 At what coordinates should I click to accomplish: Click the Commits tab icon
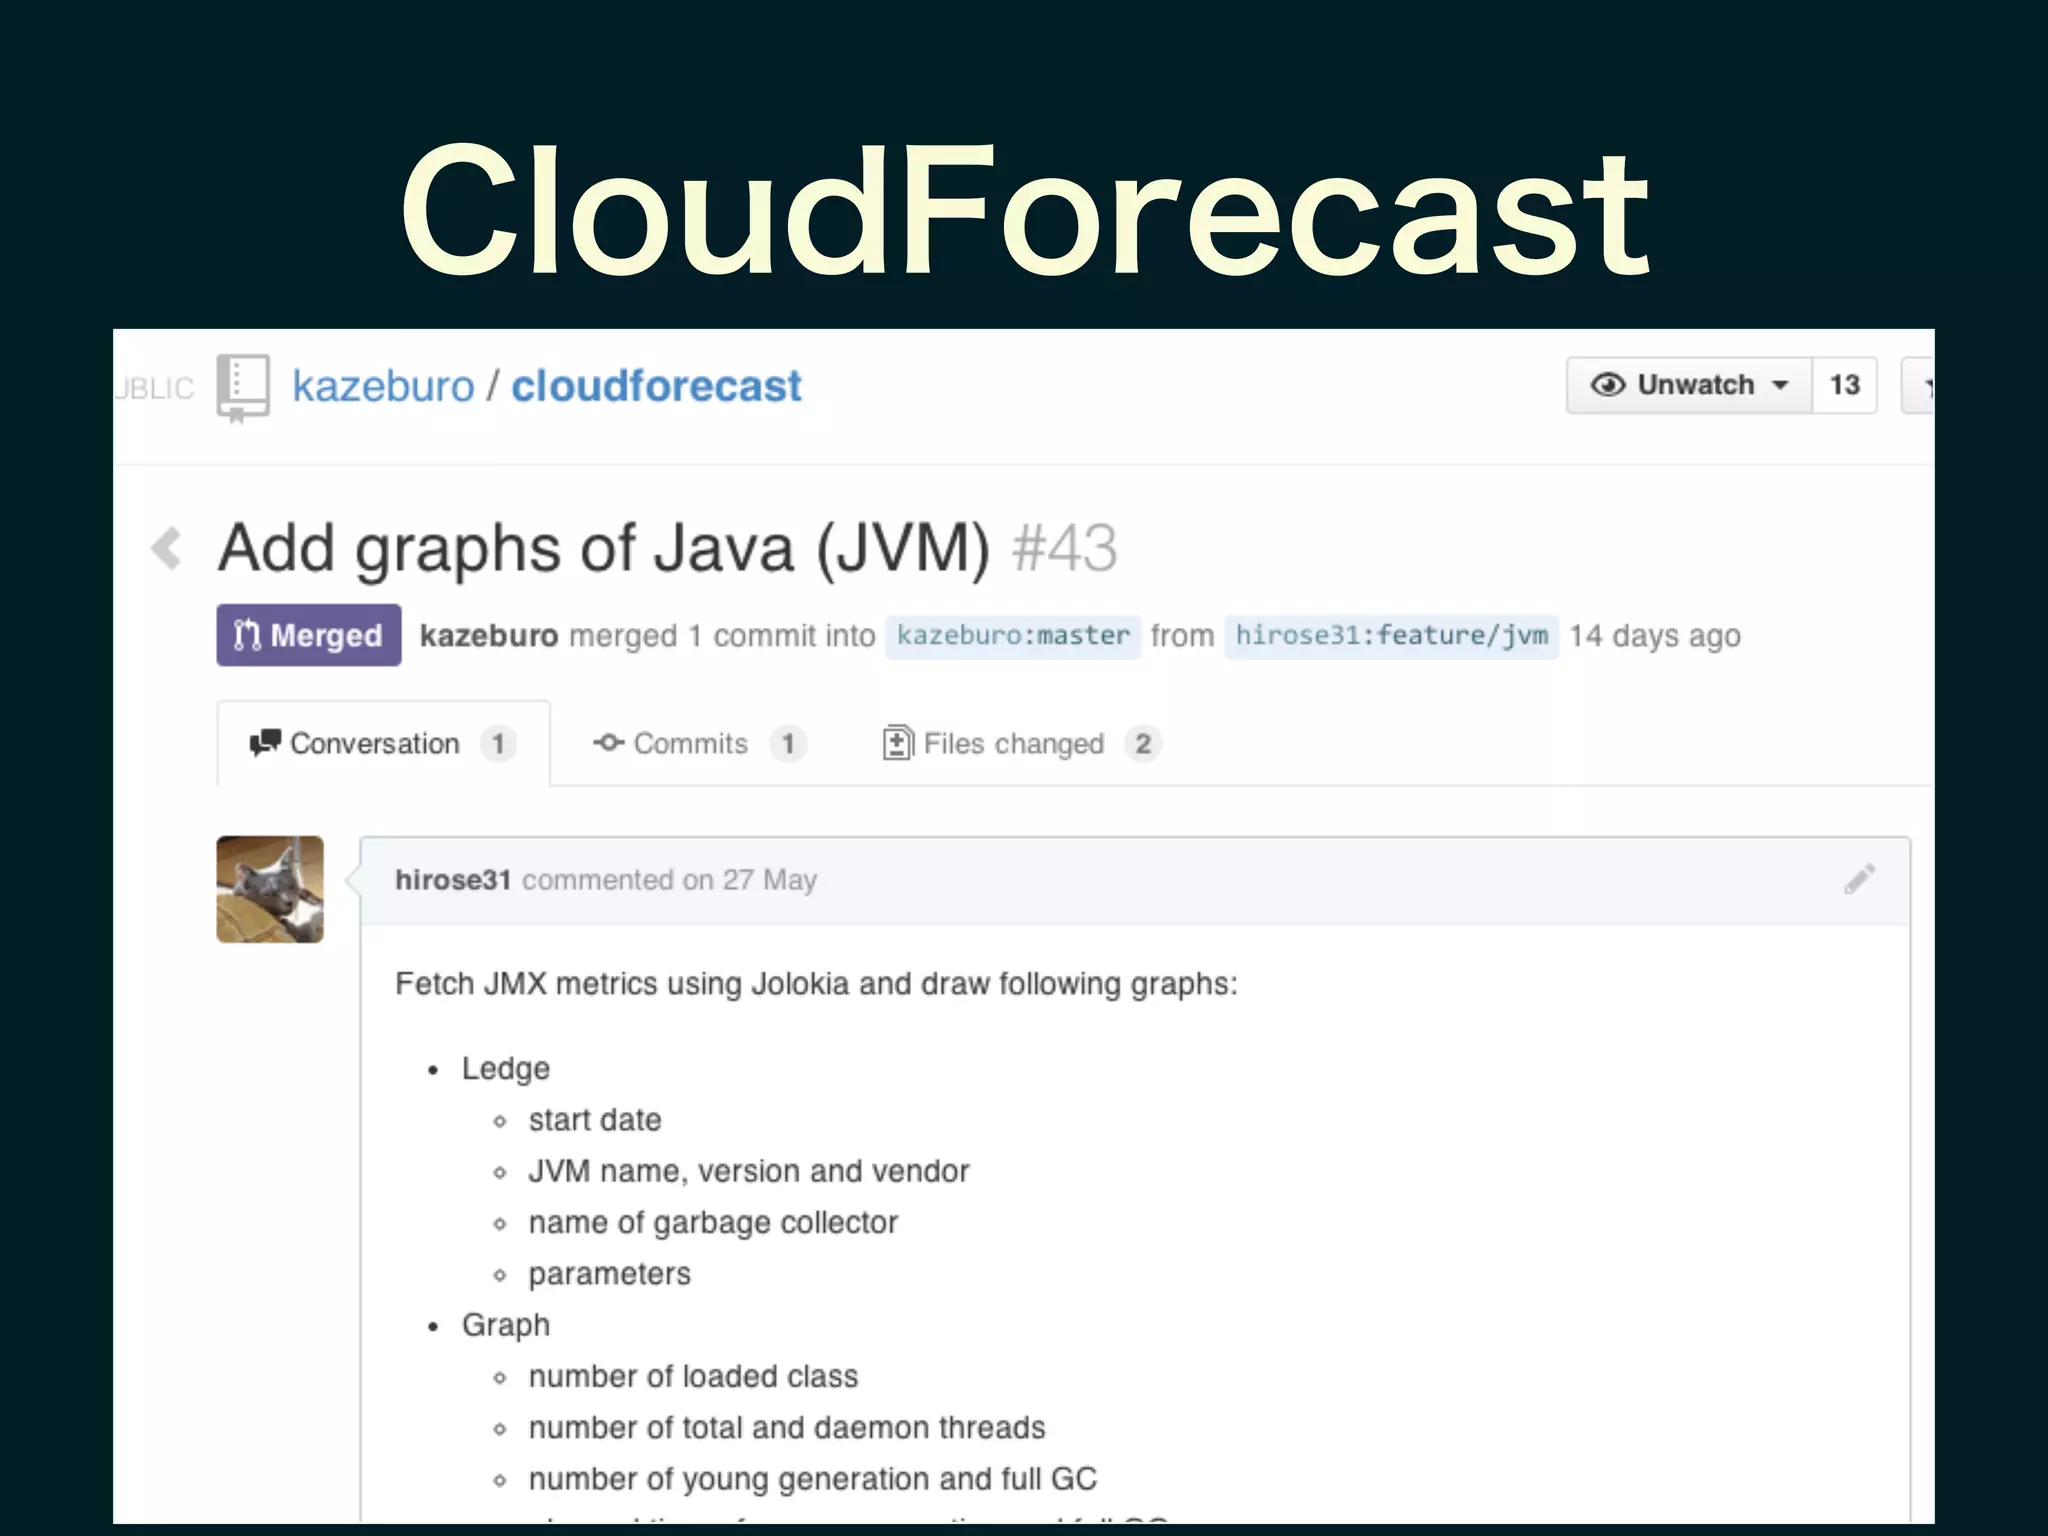pos(608,743)
